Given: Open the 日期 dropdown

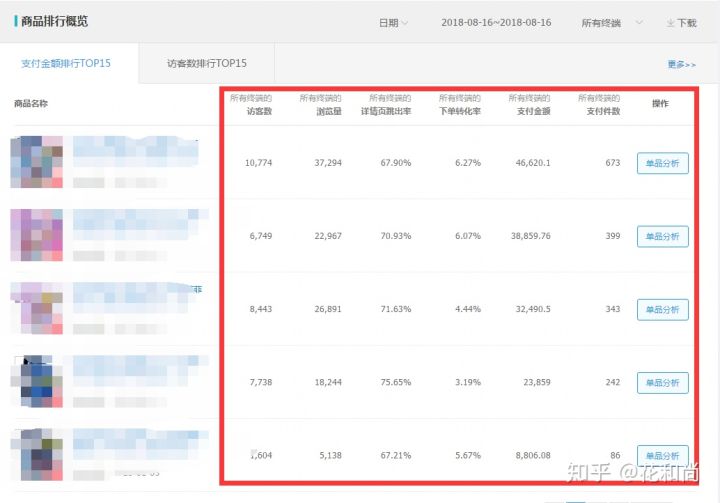Looking at the screenshot, I should (x=393, y=23).
